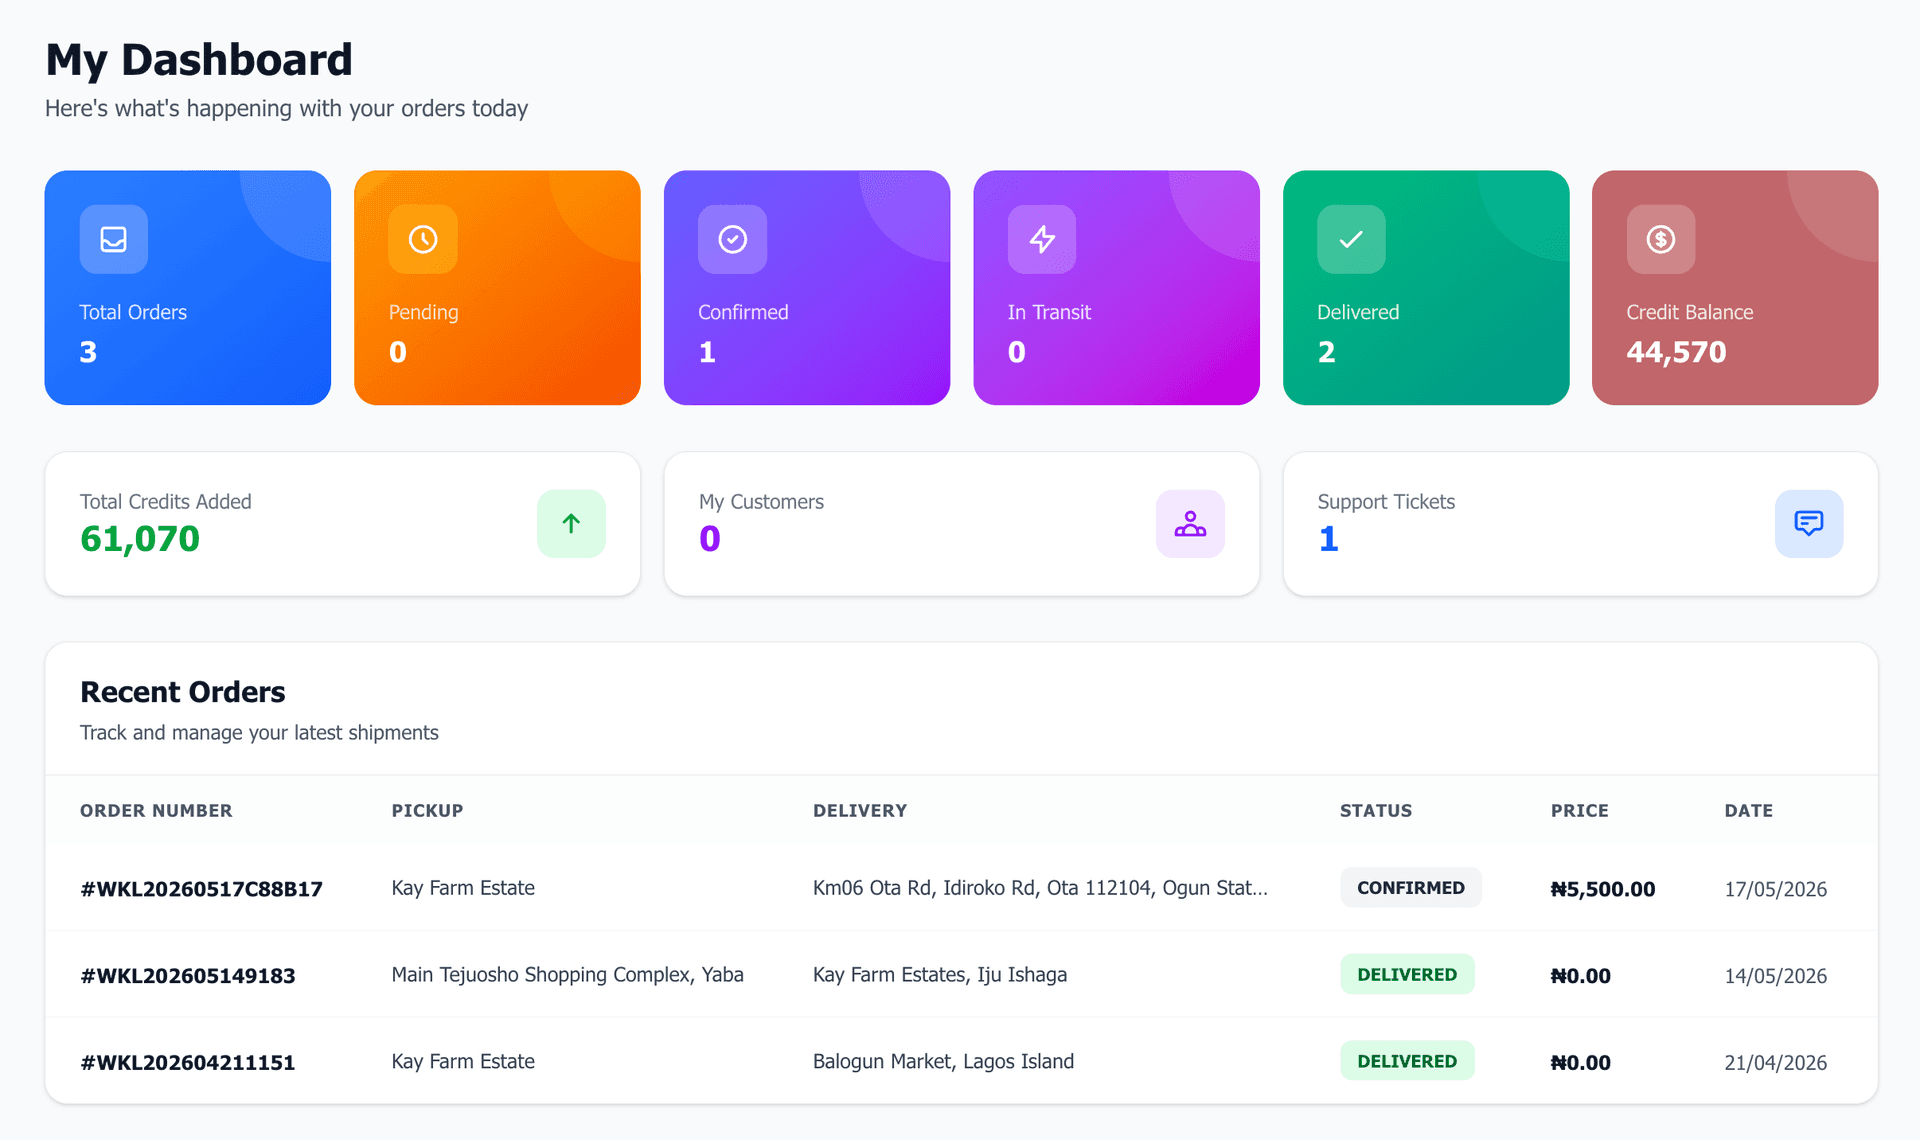The width and height of the screenshot is (1920, 1140).
Task: Click the DATE column header
Action: [1748, 811]
